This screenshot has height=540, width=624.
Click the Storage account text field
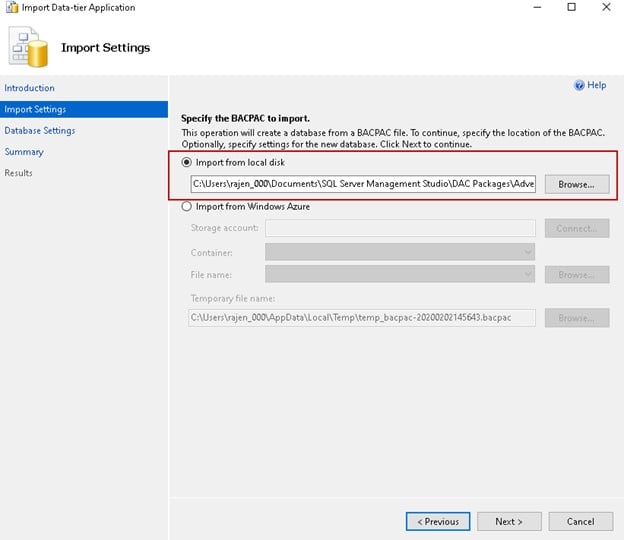pos(400,229)
